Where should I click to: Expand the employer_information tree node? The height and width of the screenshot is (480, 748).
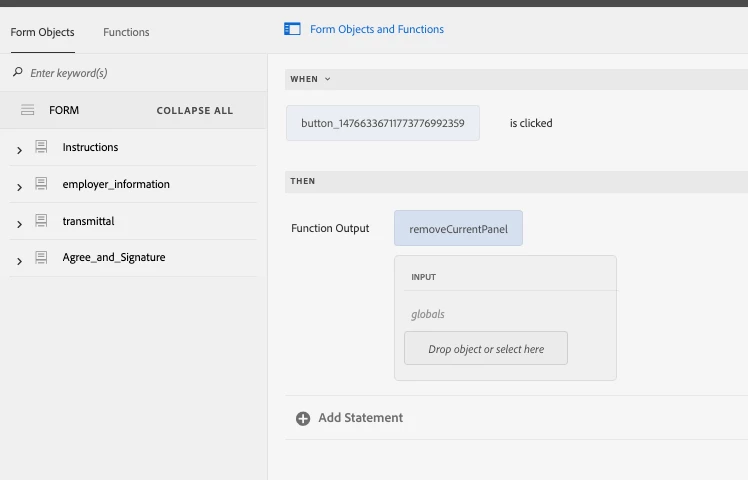click(x=19, y=186)
